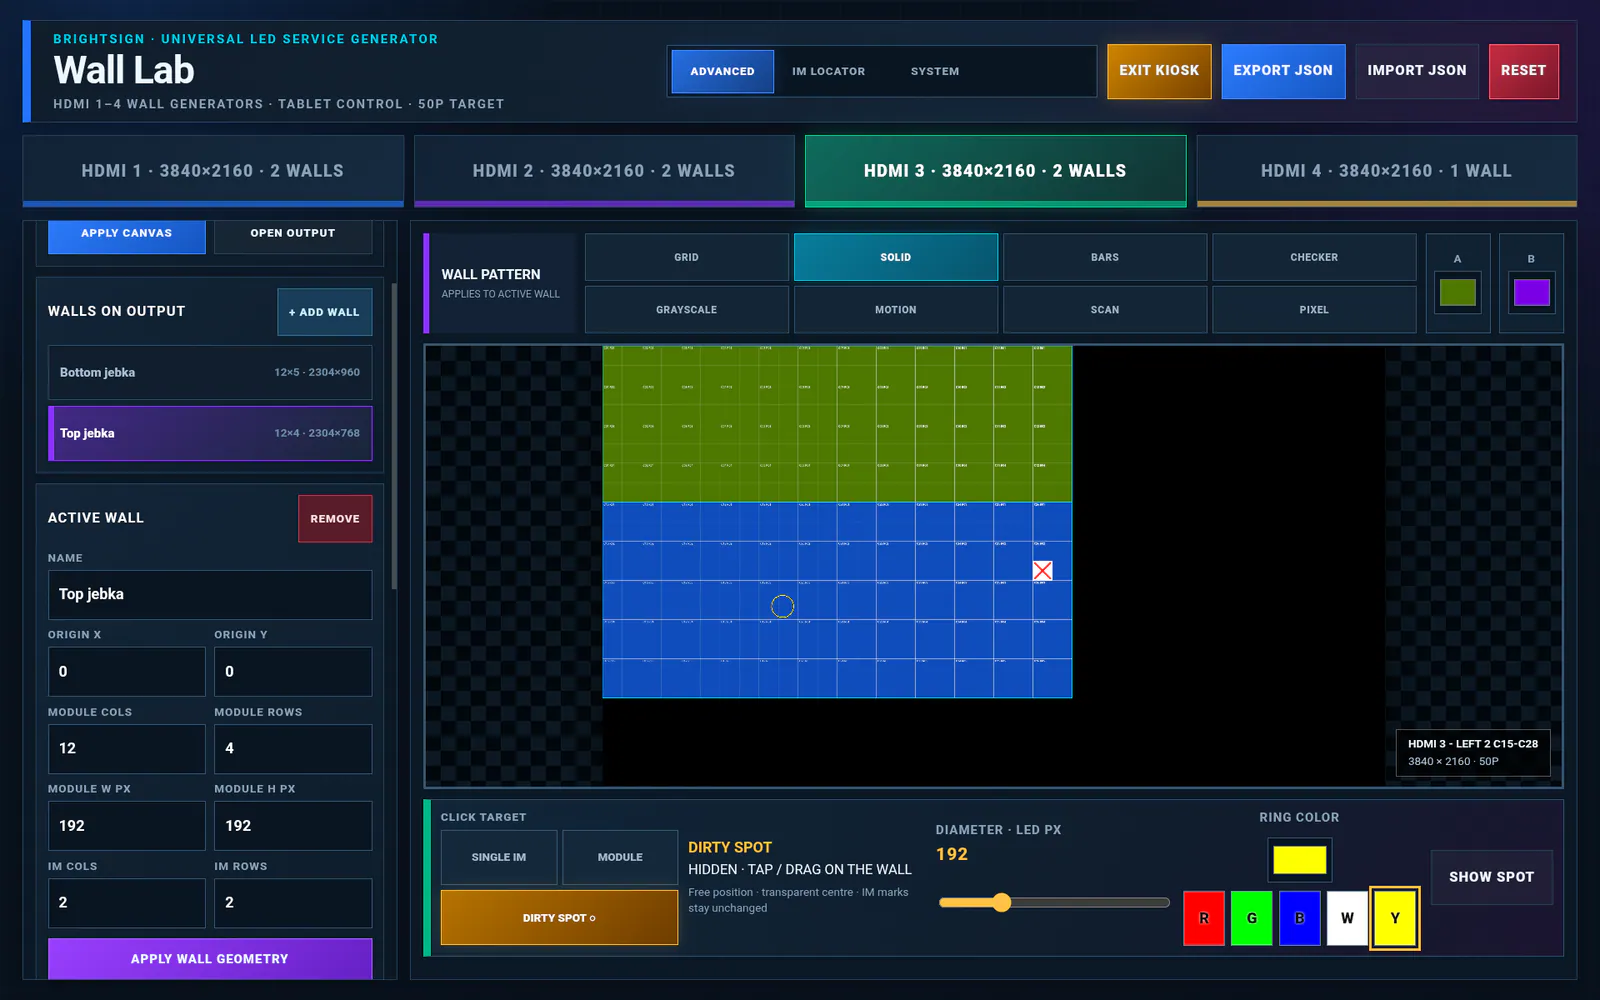Open color A green swatch
The width and height of the screenshot is (1600, 1000).
pyautogui.click(x=1457, y=292)
